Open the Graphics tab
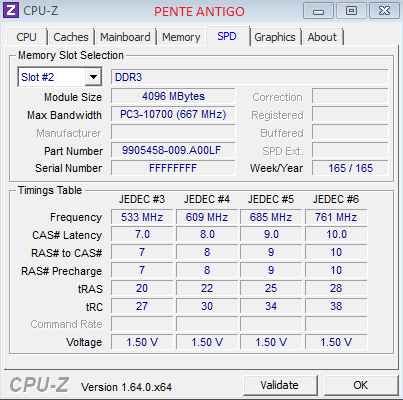Screen dimensions: 403x400 [x=275, y=37]
